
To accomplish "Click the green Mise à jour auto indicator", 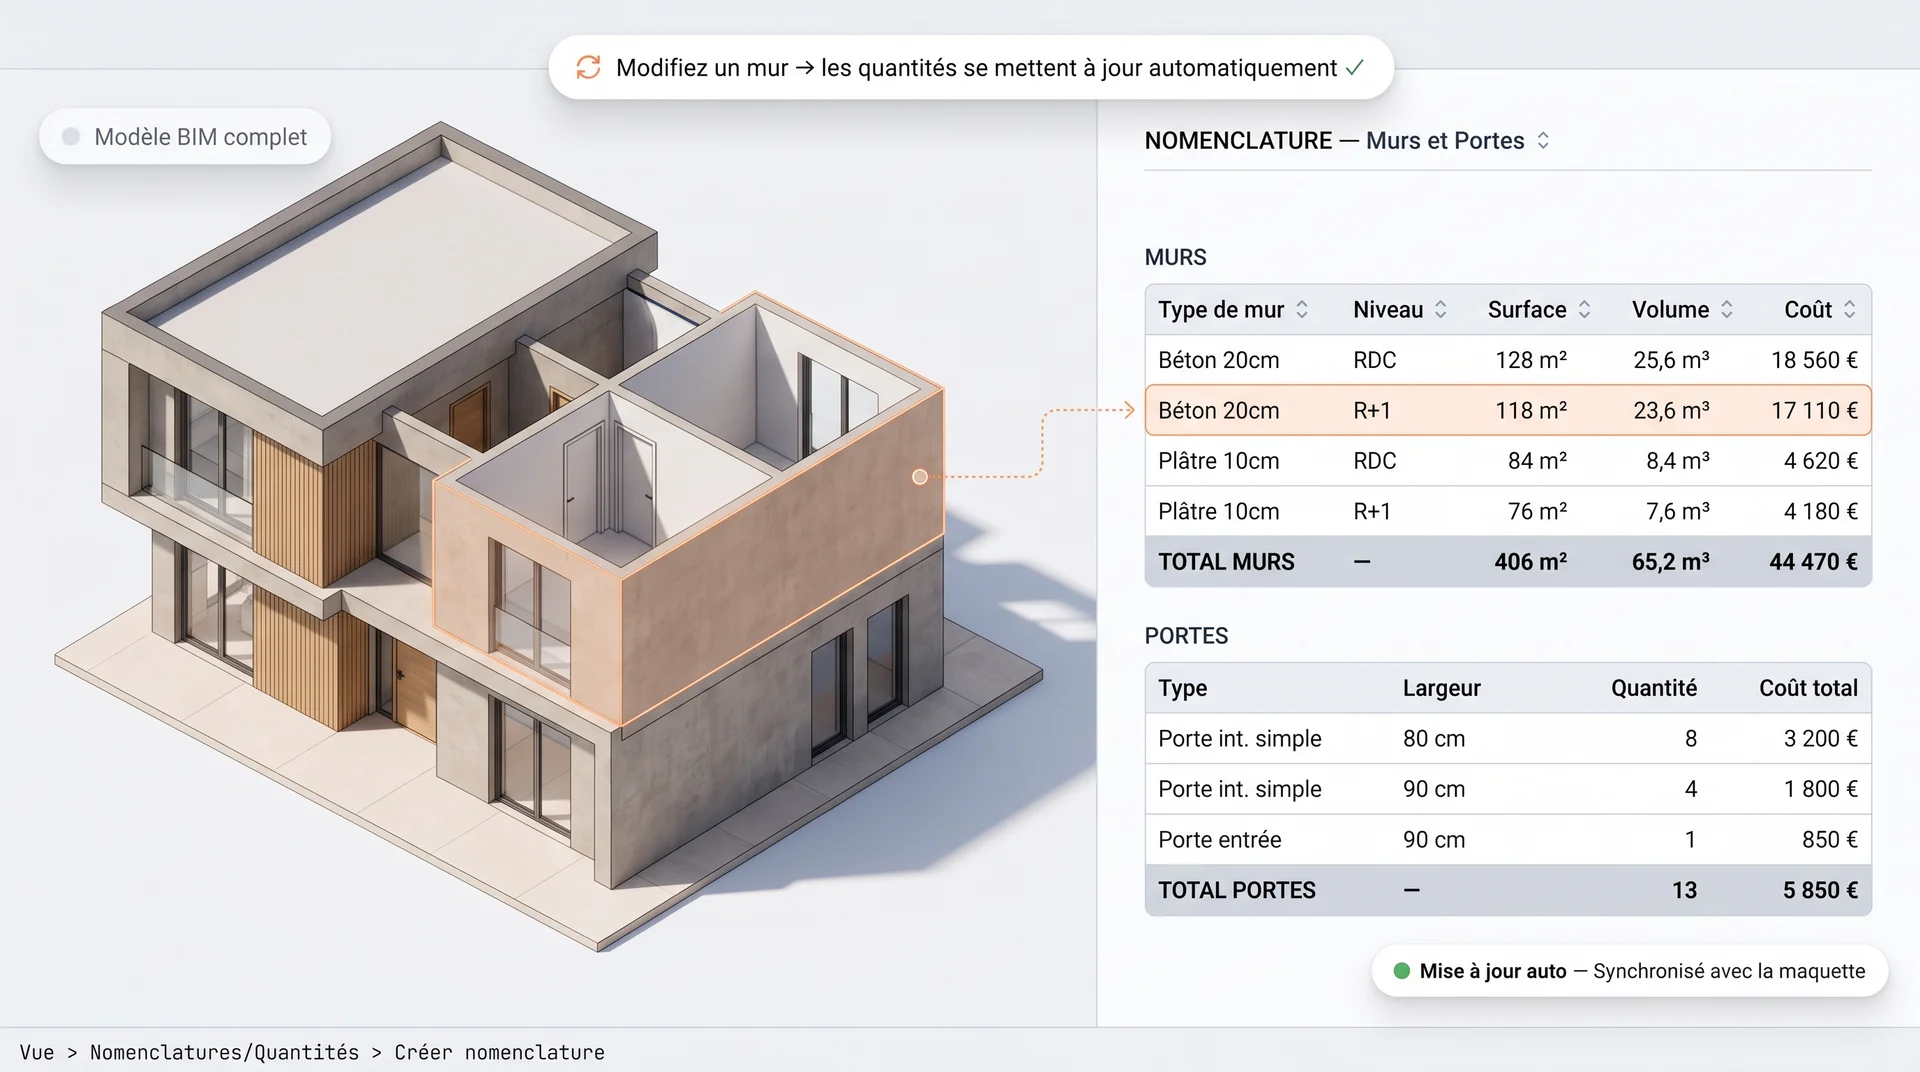I will (x=1401, y=971).
